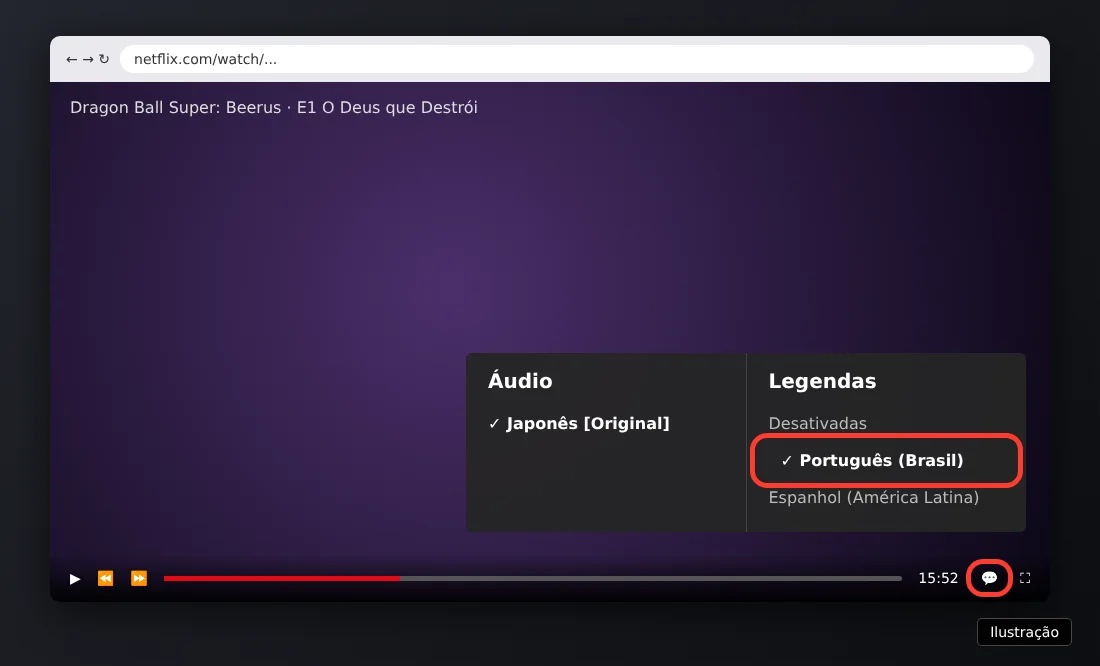Image resolution: width=1100 pixels, height=666 pixels.
Task: Seek on the red playback progress bar
Action: pyautogui.click(x=532, y=578)
